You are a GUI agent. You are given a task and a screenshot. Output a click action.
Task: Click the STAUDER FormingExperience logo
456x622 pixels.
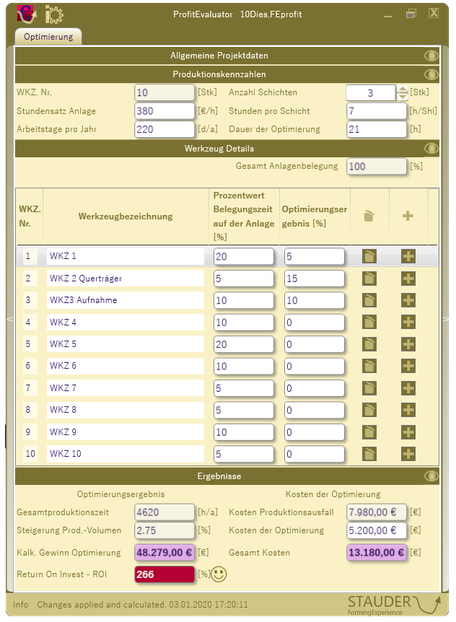394,605
